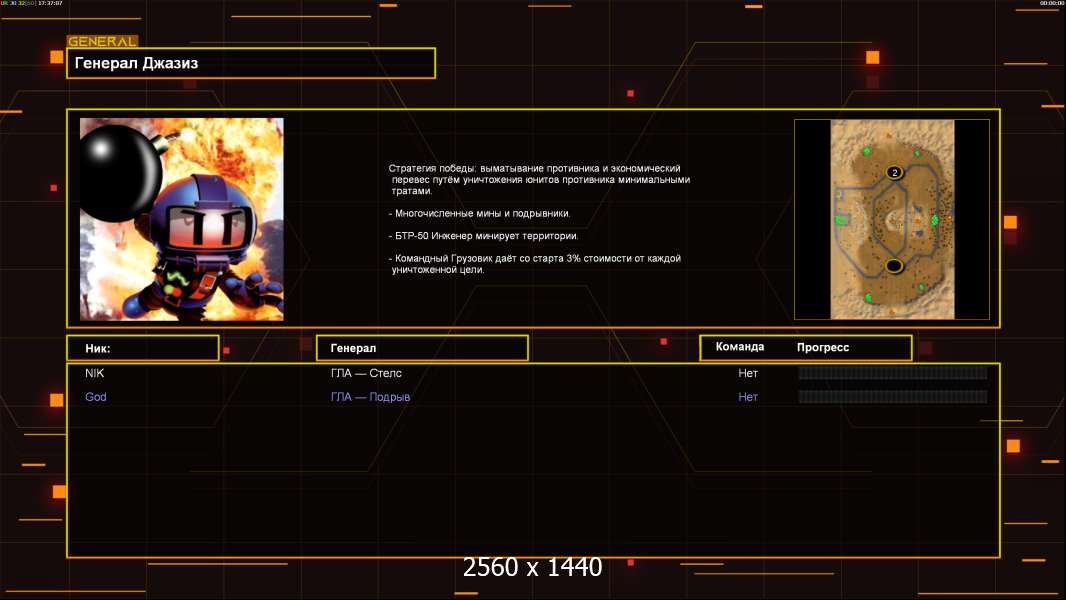Click the timer readout in corner
1066x600 pixels.
tap(1052, 3)
